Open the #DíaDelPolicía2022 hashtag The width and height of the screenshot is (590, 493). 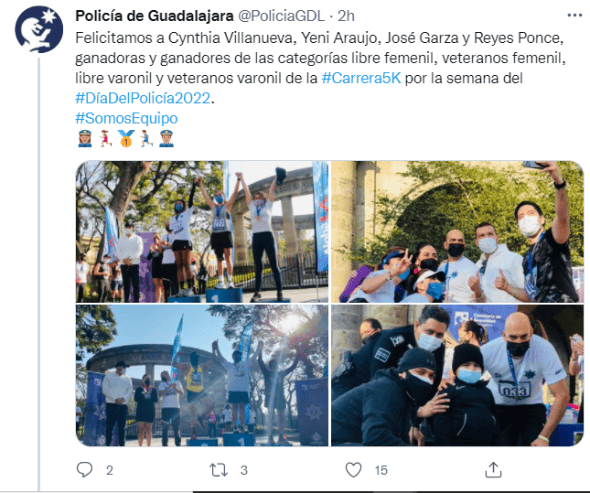pos(143,98)
